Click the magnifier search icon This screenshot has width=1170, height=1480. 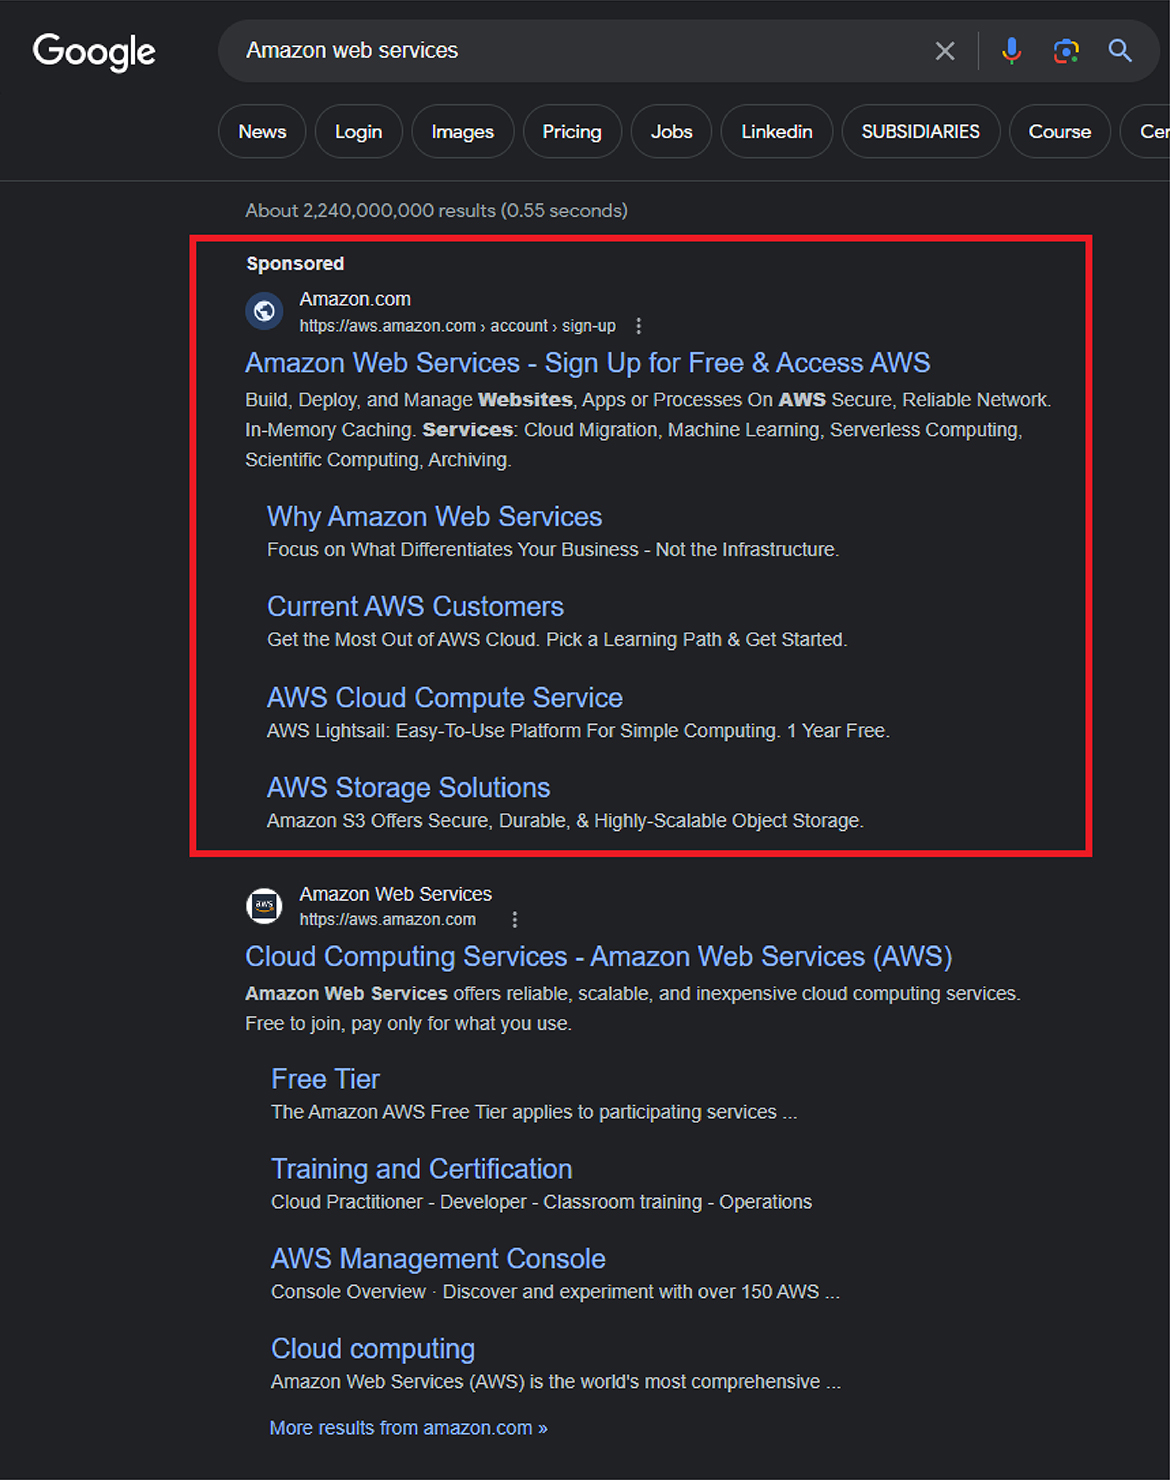pos(1120,51)
